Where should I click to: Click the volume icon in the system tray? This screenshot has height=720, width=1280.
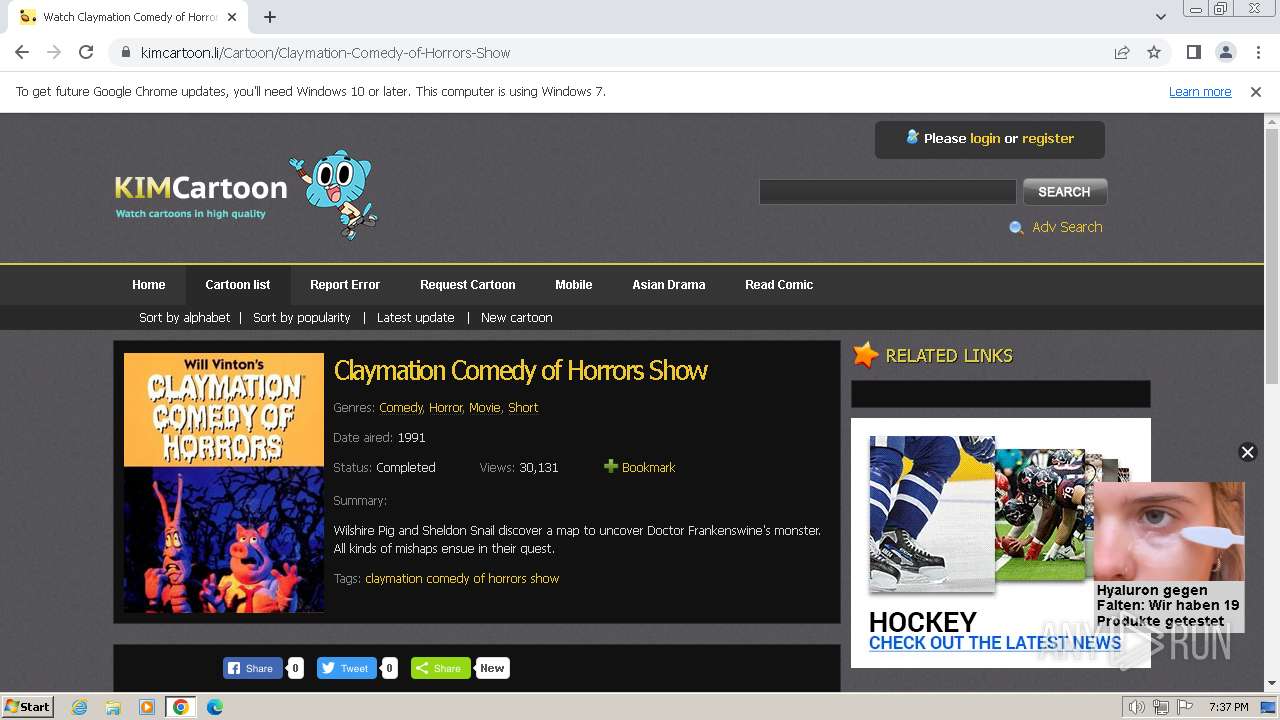coord(1137,707)
